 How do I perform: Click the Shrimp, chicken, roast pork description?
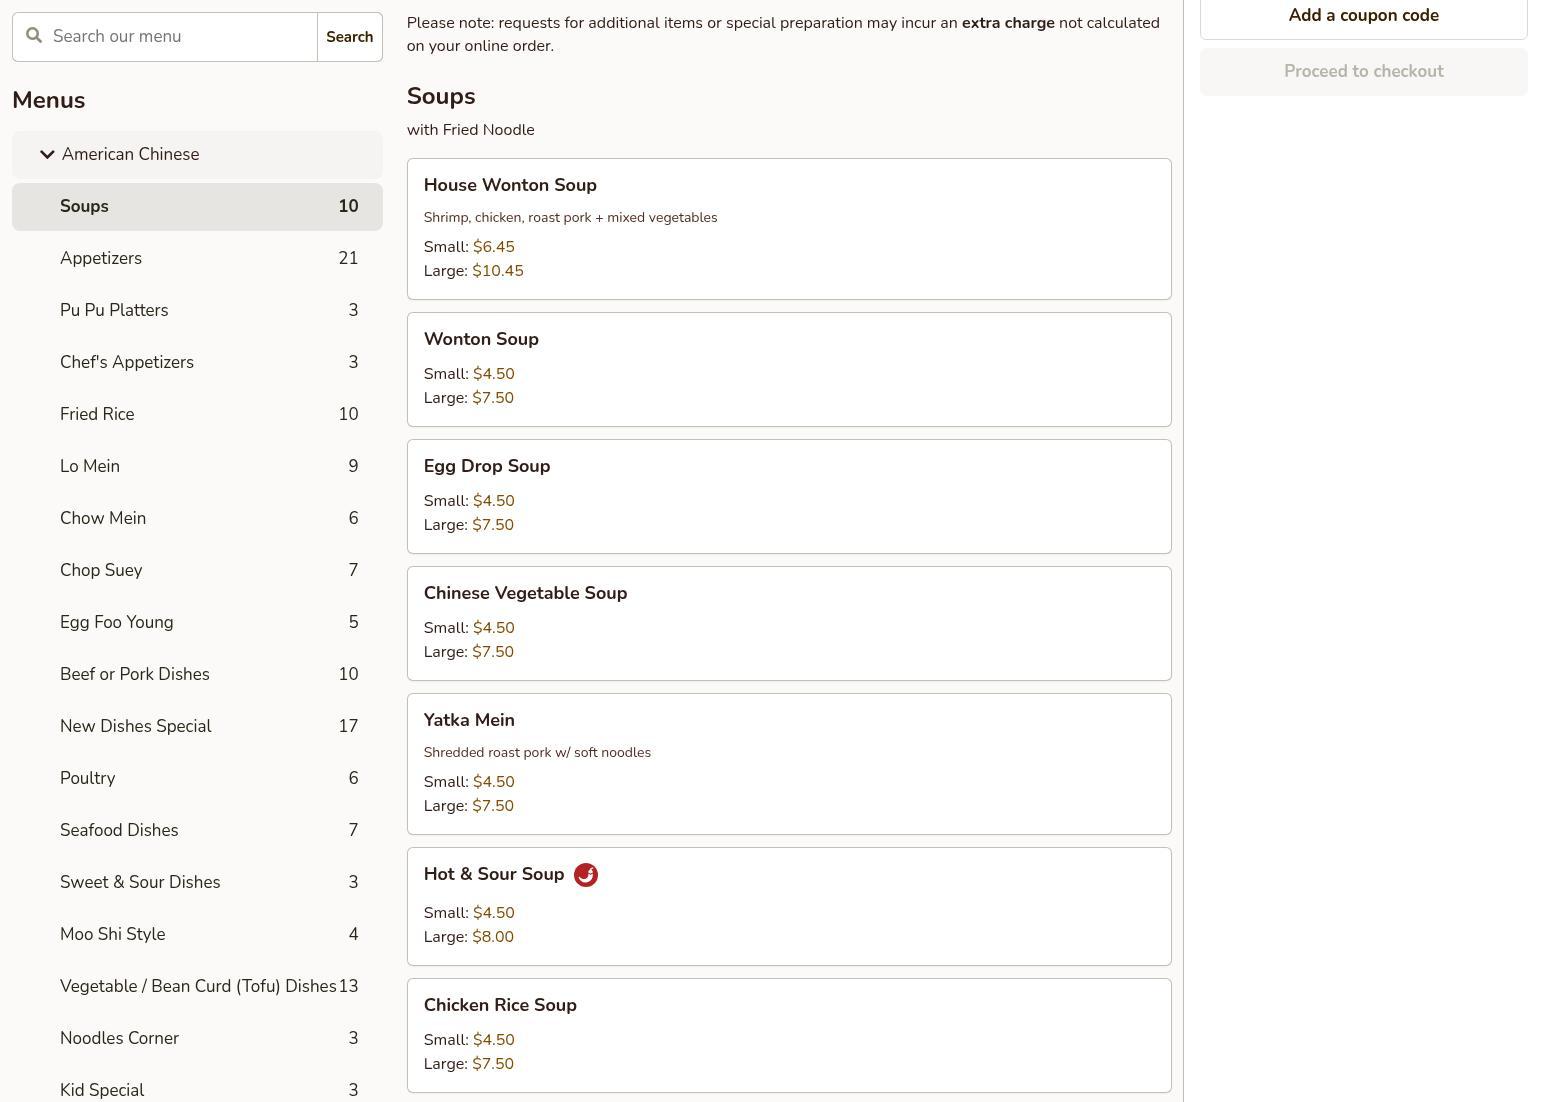(570, 218)
